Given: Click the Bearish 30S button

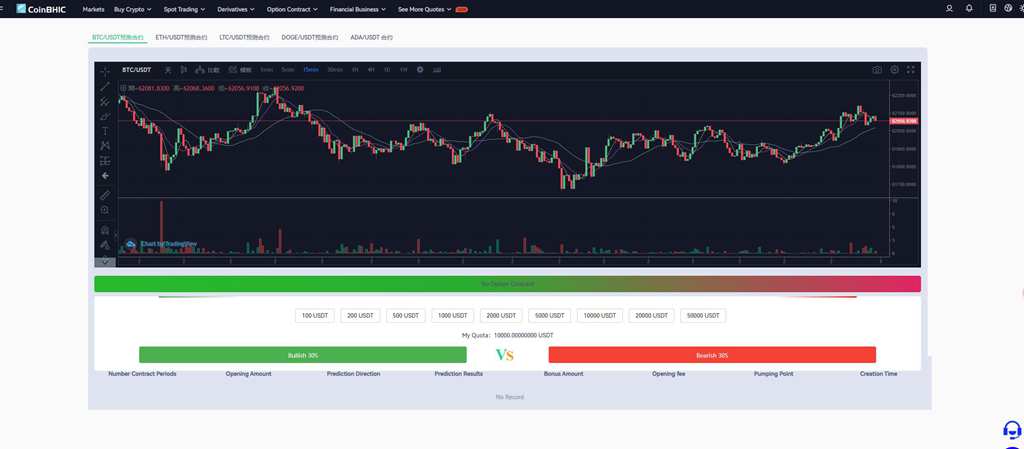Looking at the screenshot, I should pyautogui.click(x=712, y=355).
